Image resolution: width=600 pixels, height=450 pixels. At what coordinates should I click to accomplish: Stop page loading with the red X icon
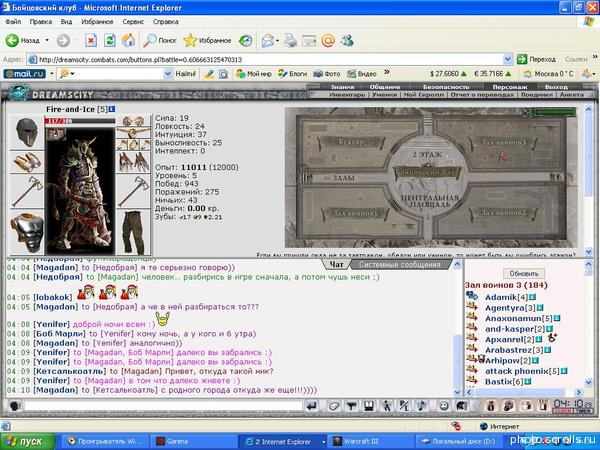tap(91, 40)
